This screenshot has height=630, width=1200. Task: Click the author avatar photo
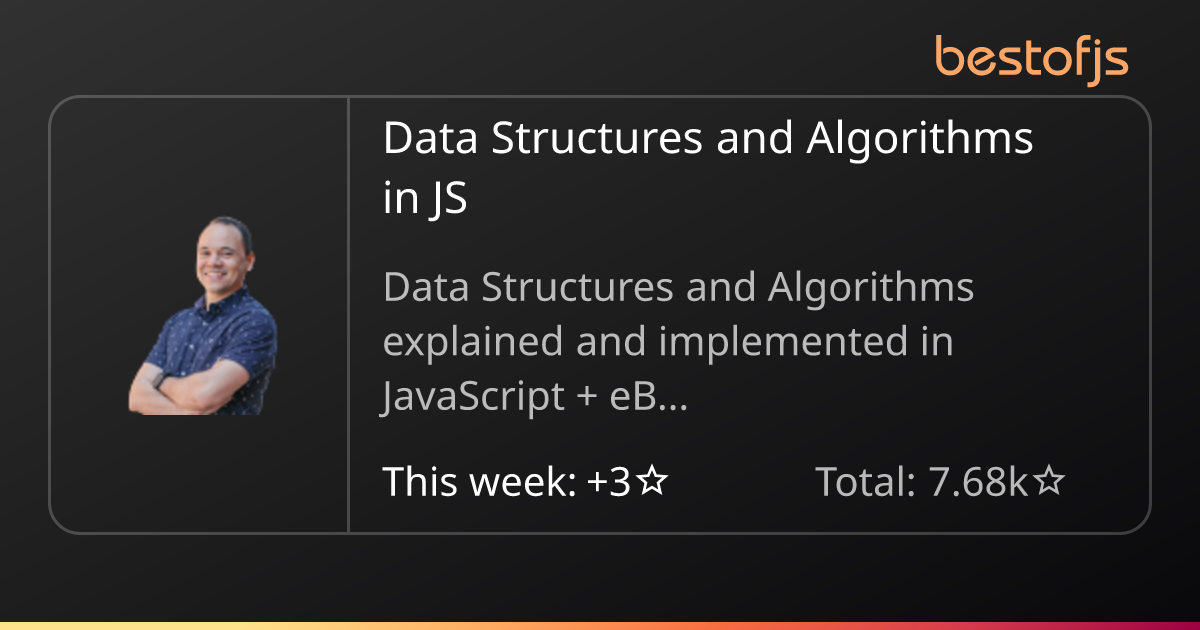coord(203,315)
